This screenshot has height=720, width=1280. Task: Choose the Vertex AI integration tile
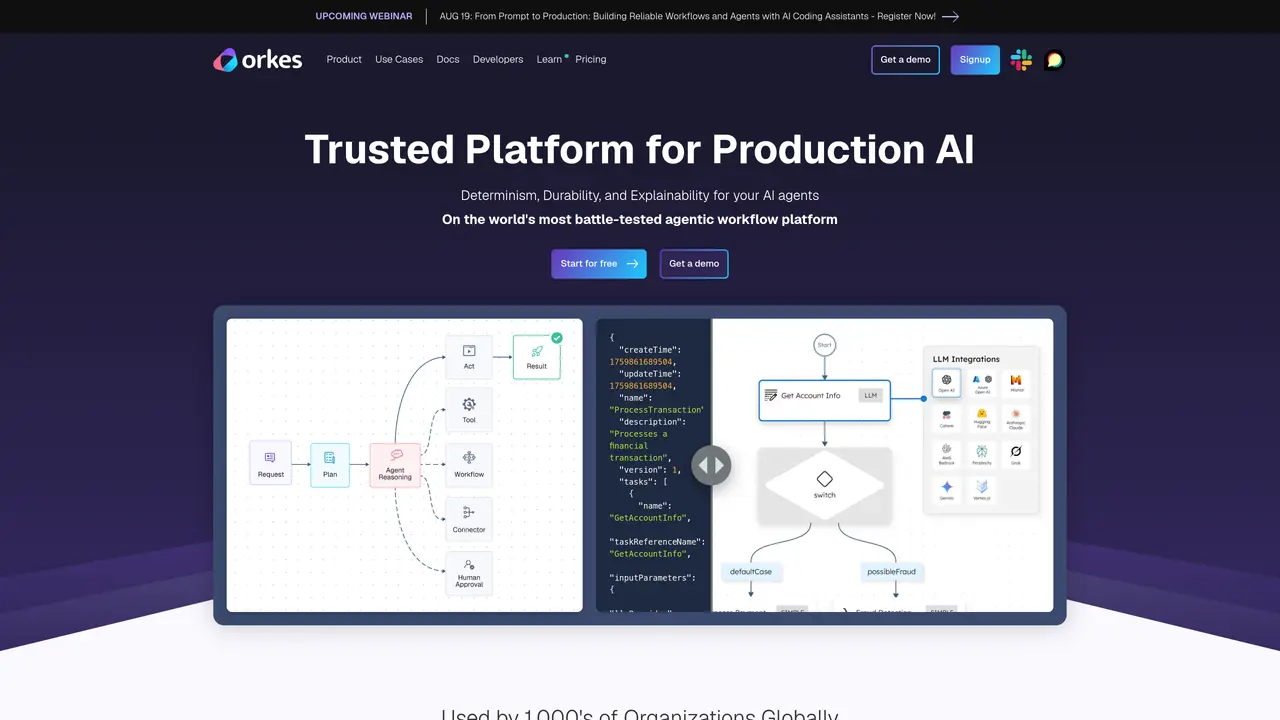(x=981, y=490)
